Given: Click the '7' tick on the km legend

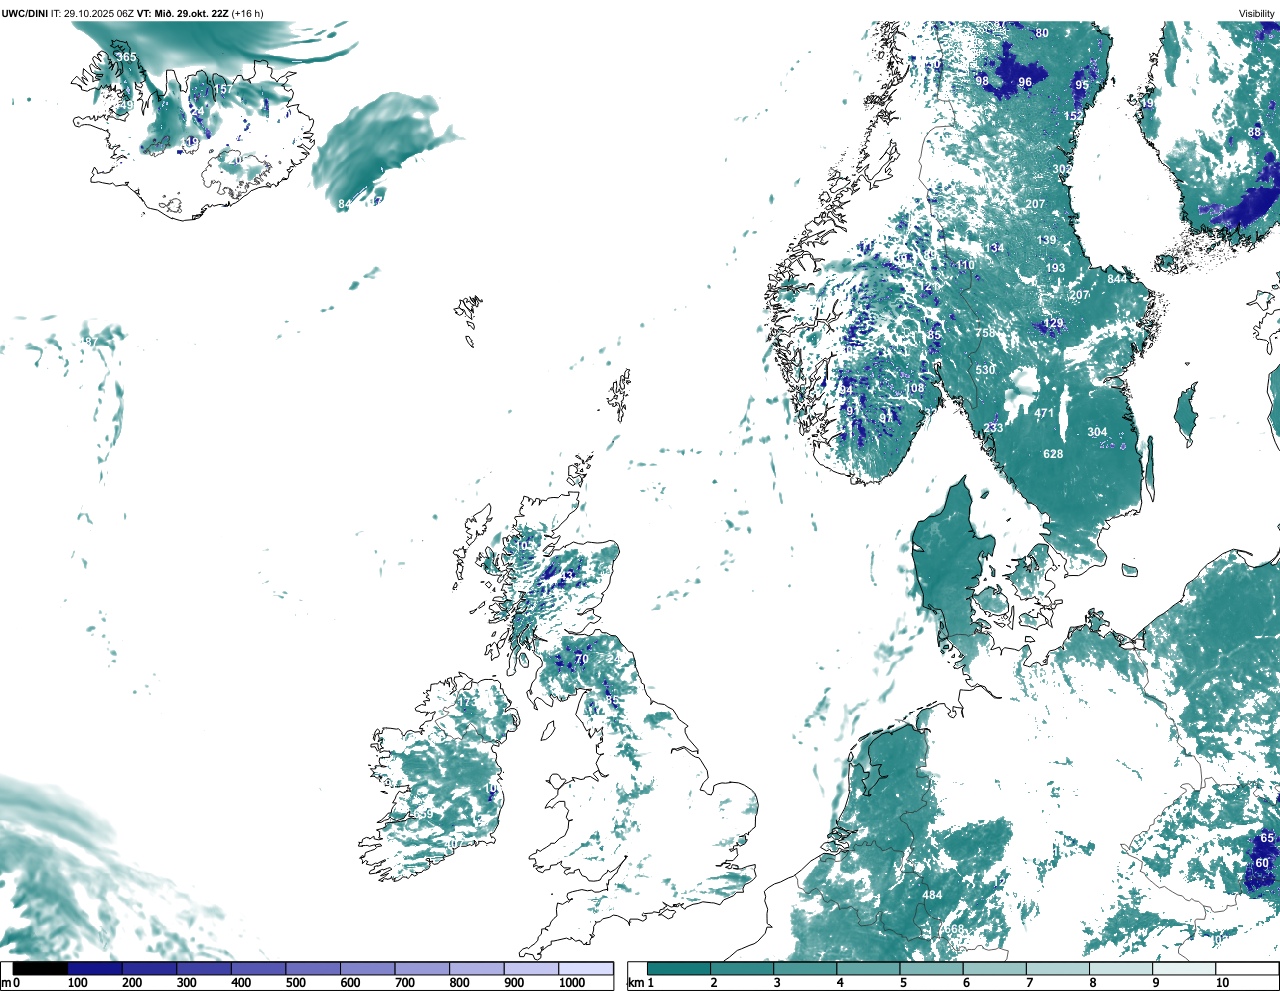Looking at the screenshot, I should pyautogui.click(x=1029, y=983).
